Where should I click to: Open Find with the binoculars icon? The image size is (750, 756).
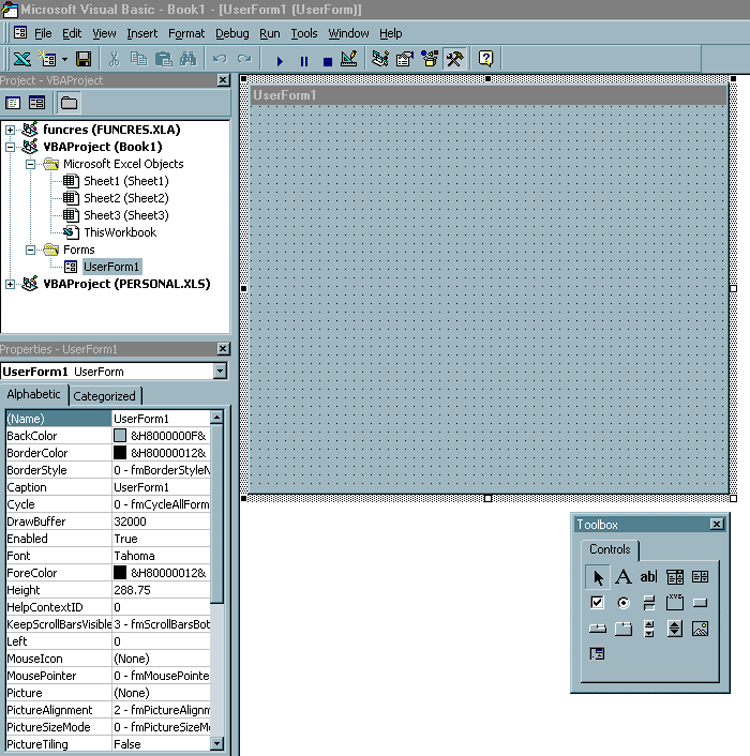tap(188, 59)
